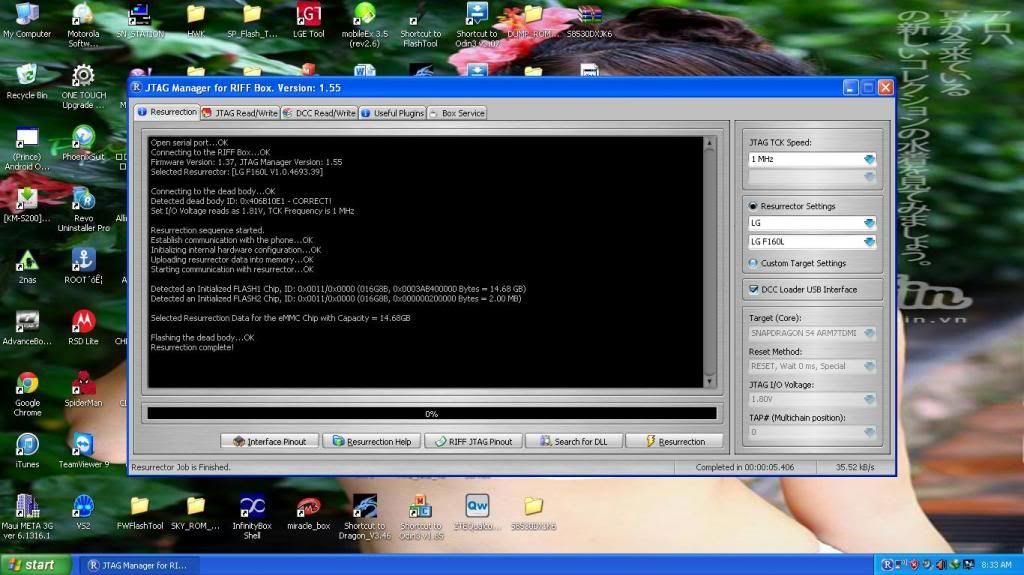Expand the Target (Core) dropdown
1024x575 pixels.
point(869,333)
